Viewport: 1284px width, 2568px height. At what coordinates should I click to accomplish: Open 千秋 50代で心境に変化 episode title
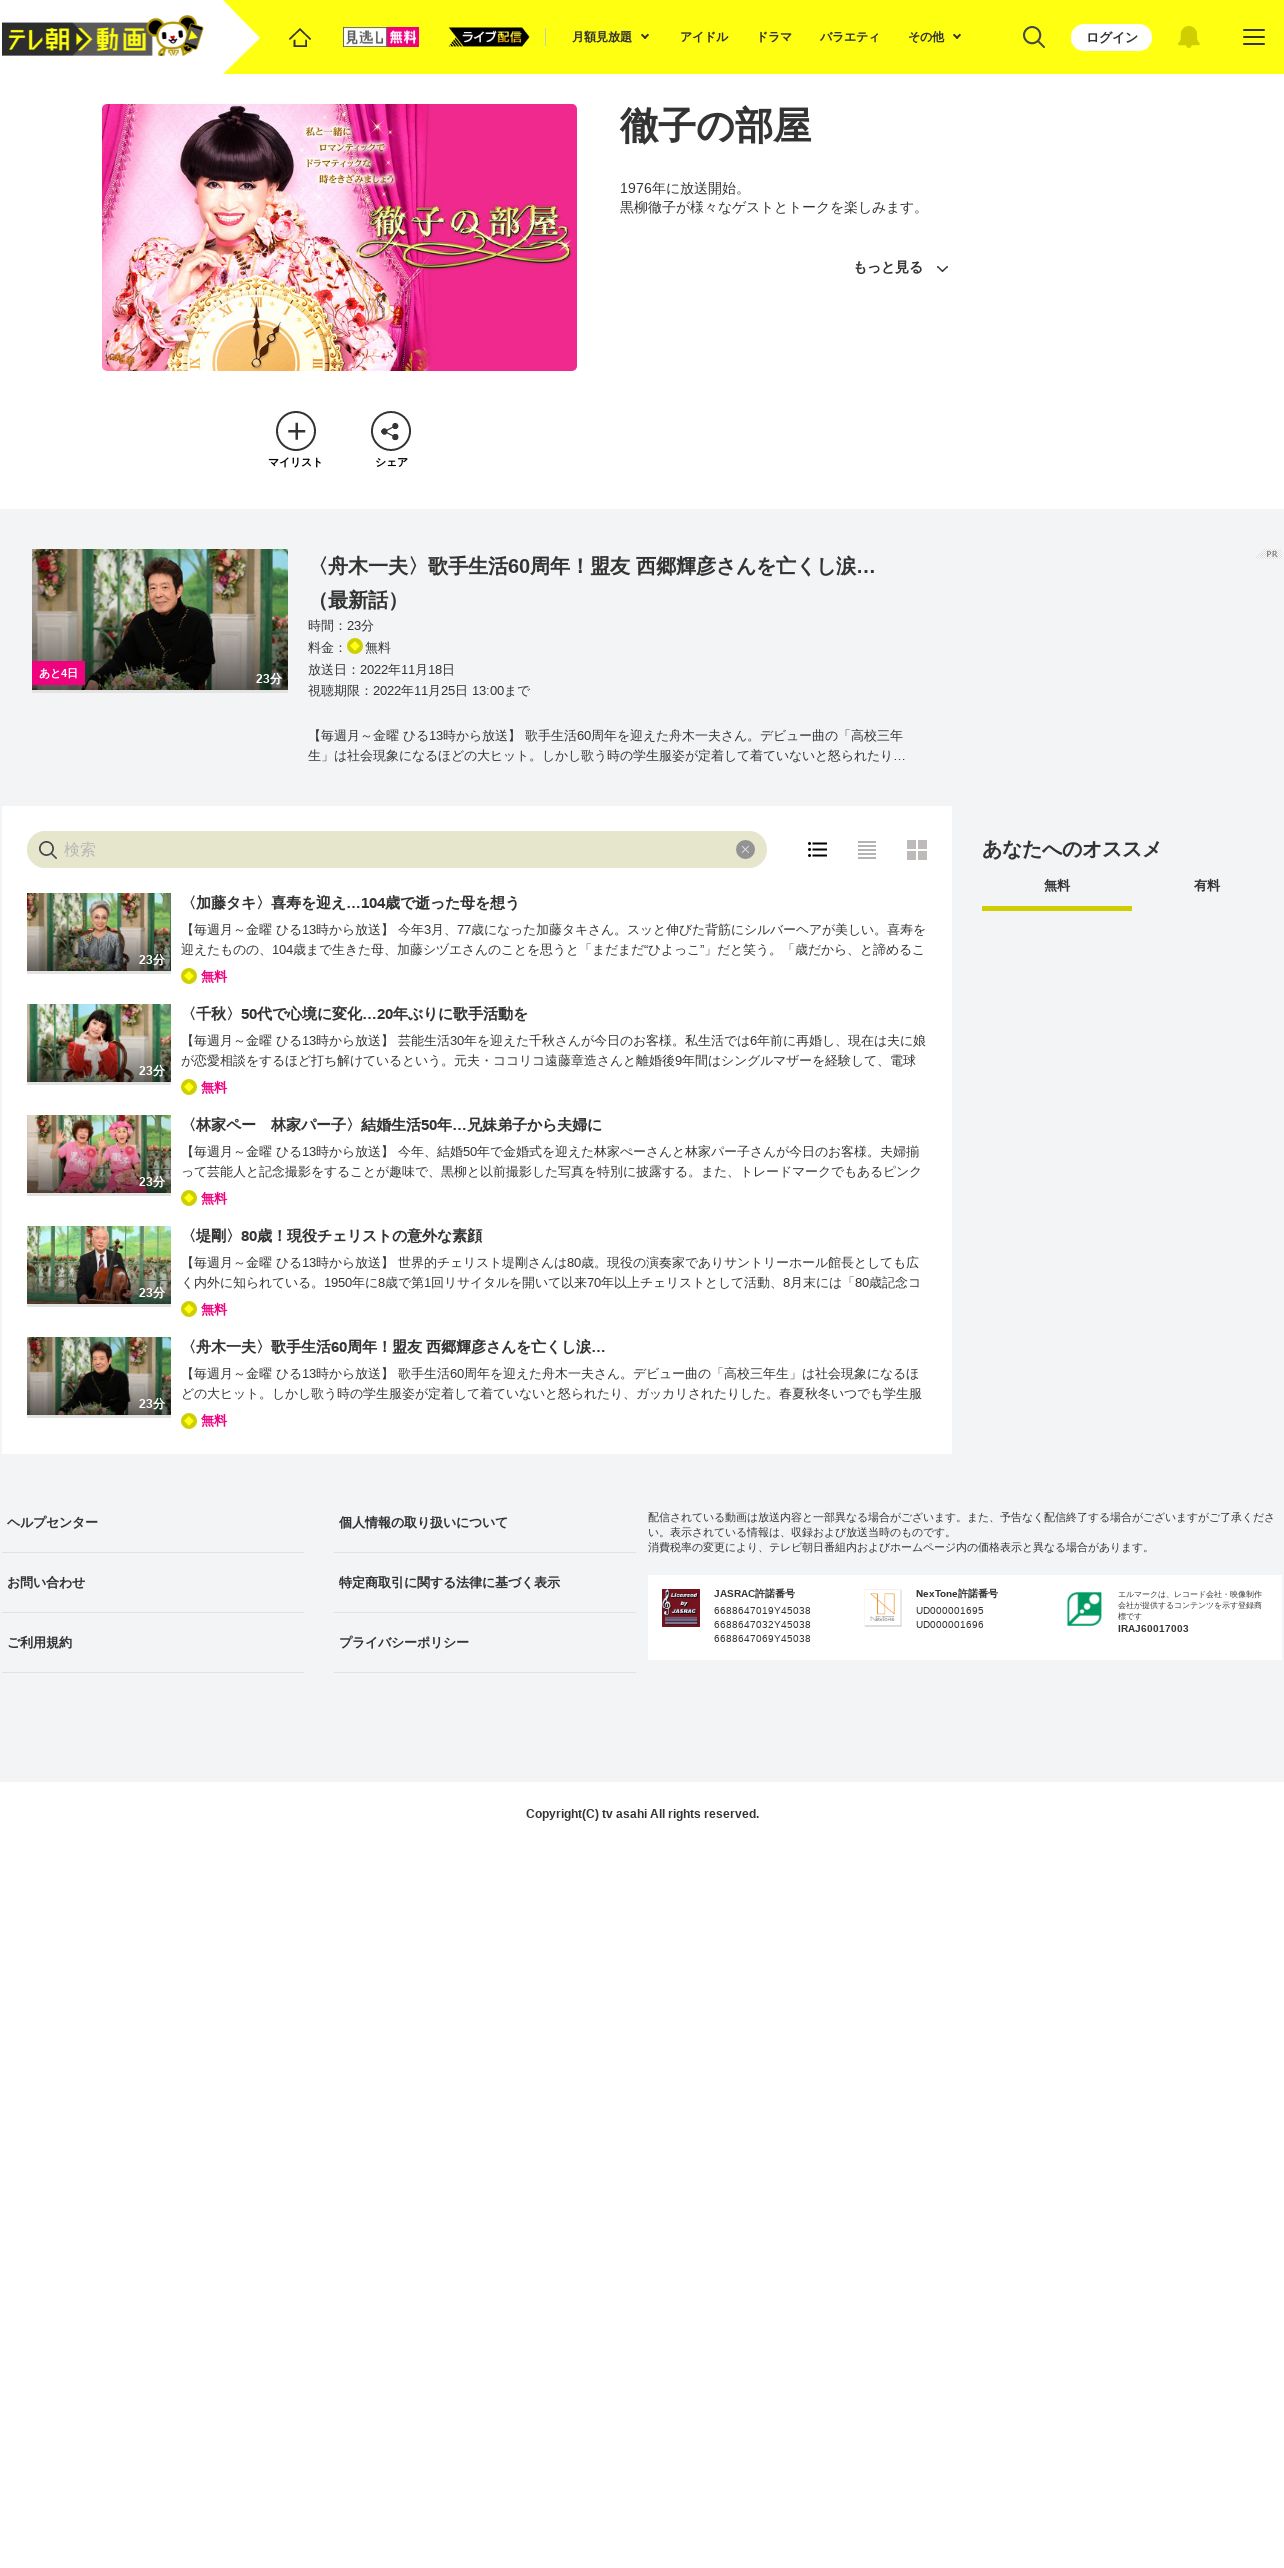pyautogui.click(x=355, y=1014)
